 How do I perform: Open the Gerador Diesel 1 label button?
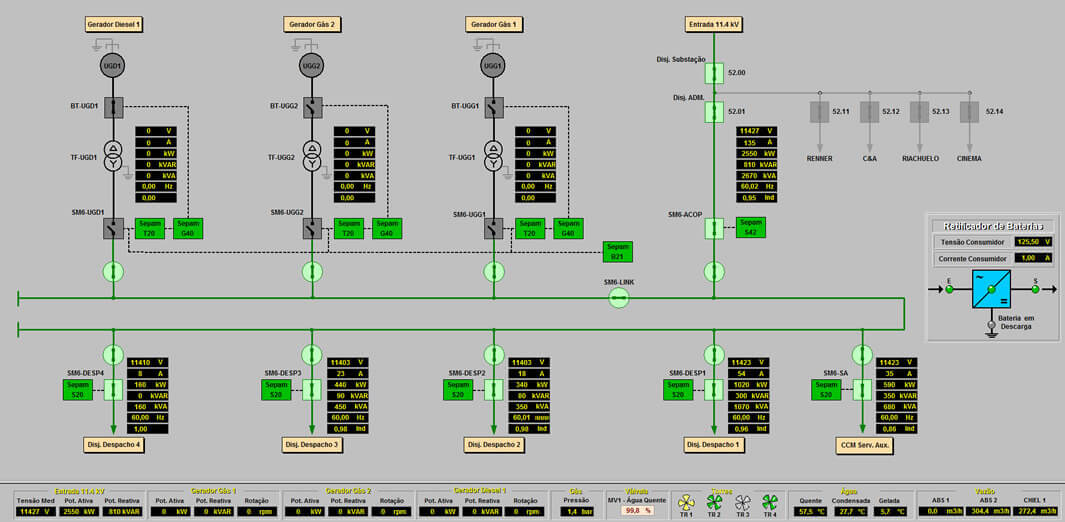(x=113, y=23)
